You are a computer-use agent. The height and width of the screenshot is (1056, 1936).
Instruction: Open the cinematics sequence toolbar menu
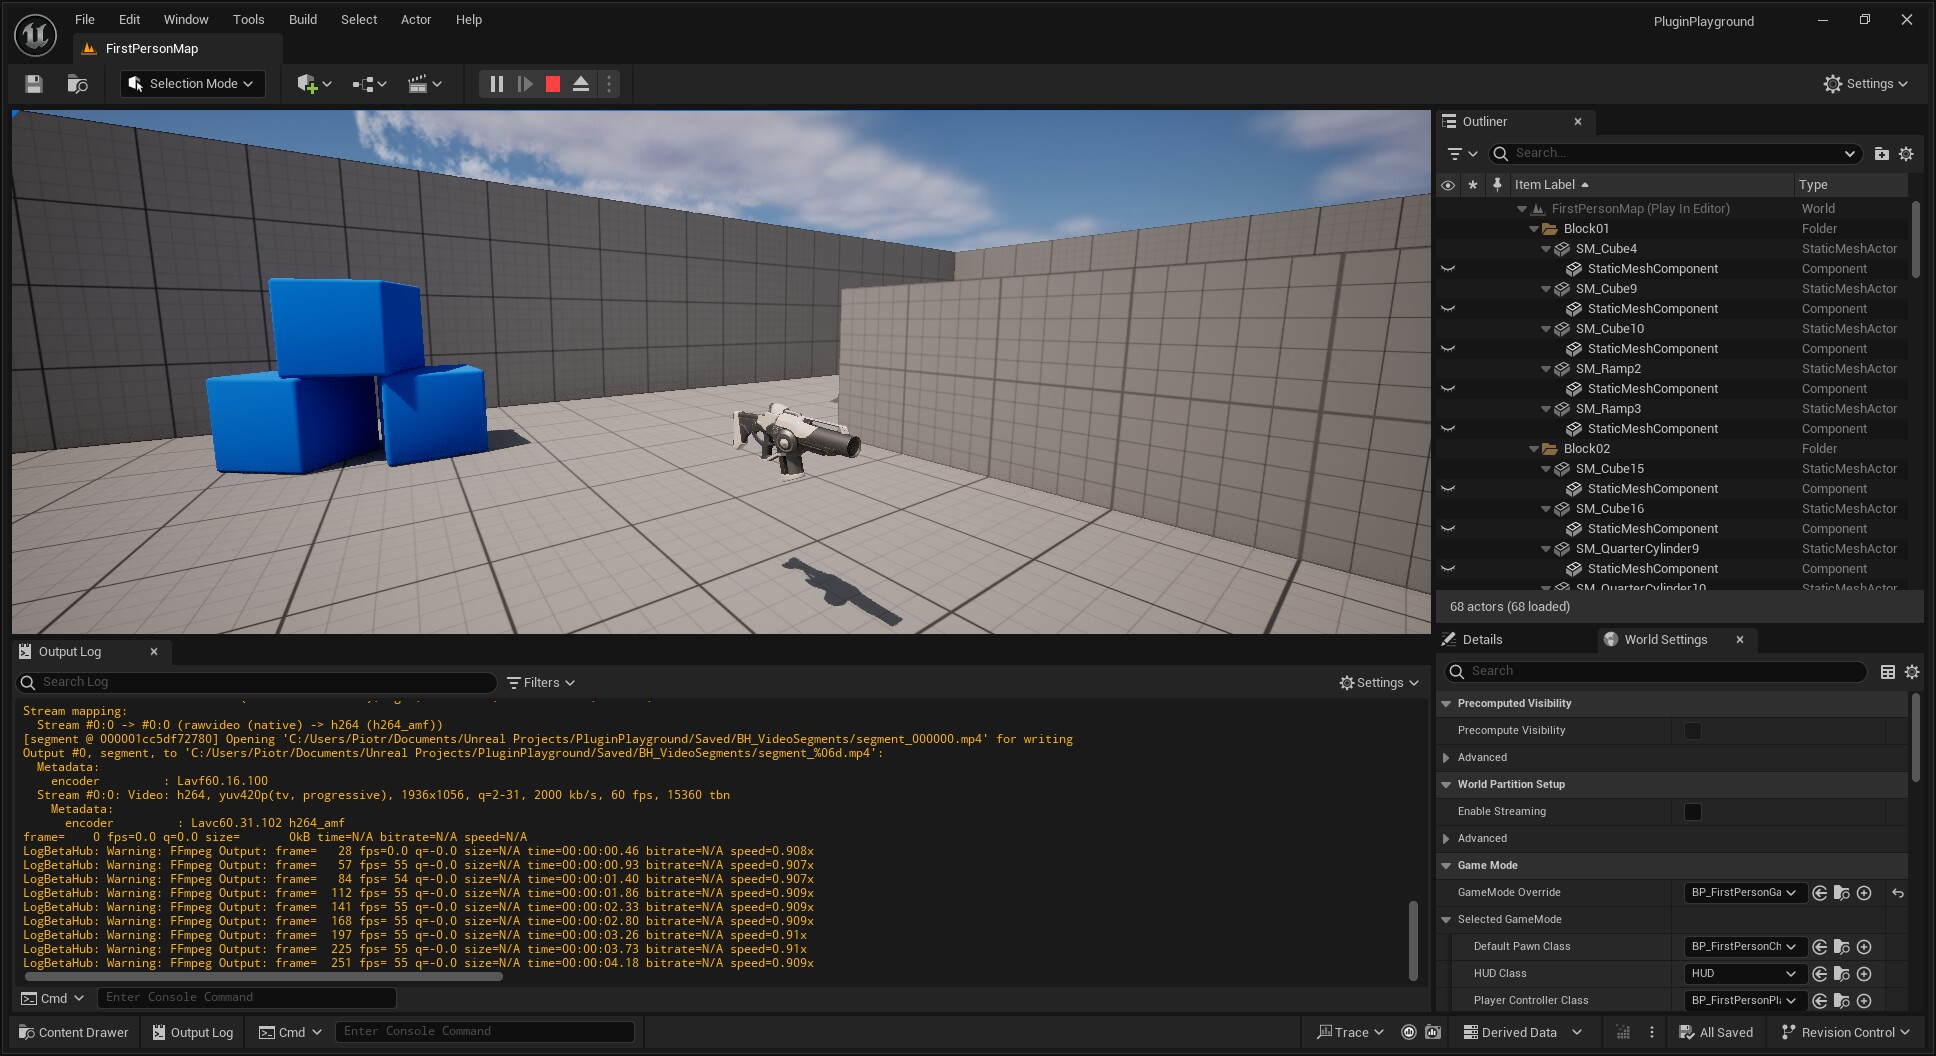425,84
